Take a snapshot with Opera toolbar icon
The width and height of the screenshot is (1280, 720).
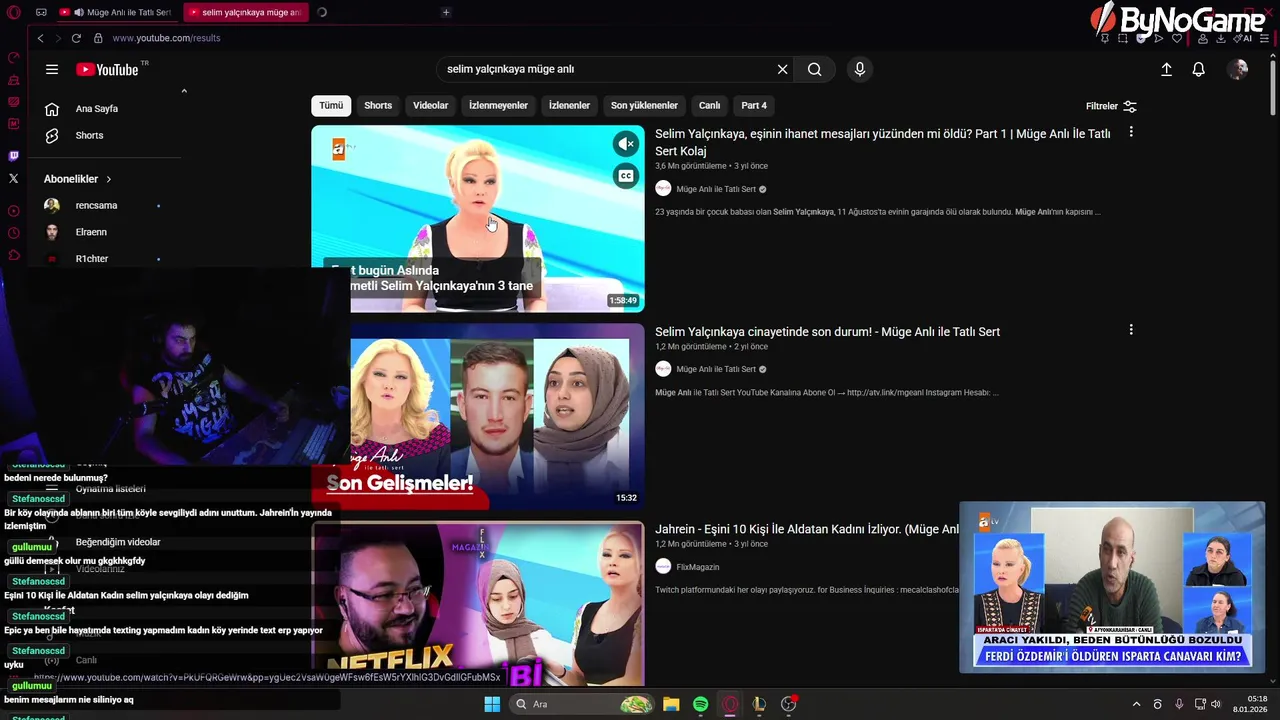[x=1123, y=38]
